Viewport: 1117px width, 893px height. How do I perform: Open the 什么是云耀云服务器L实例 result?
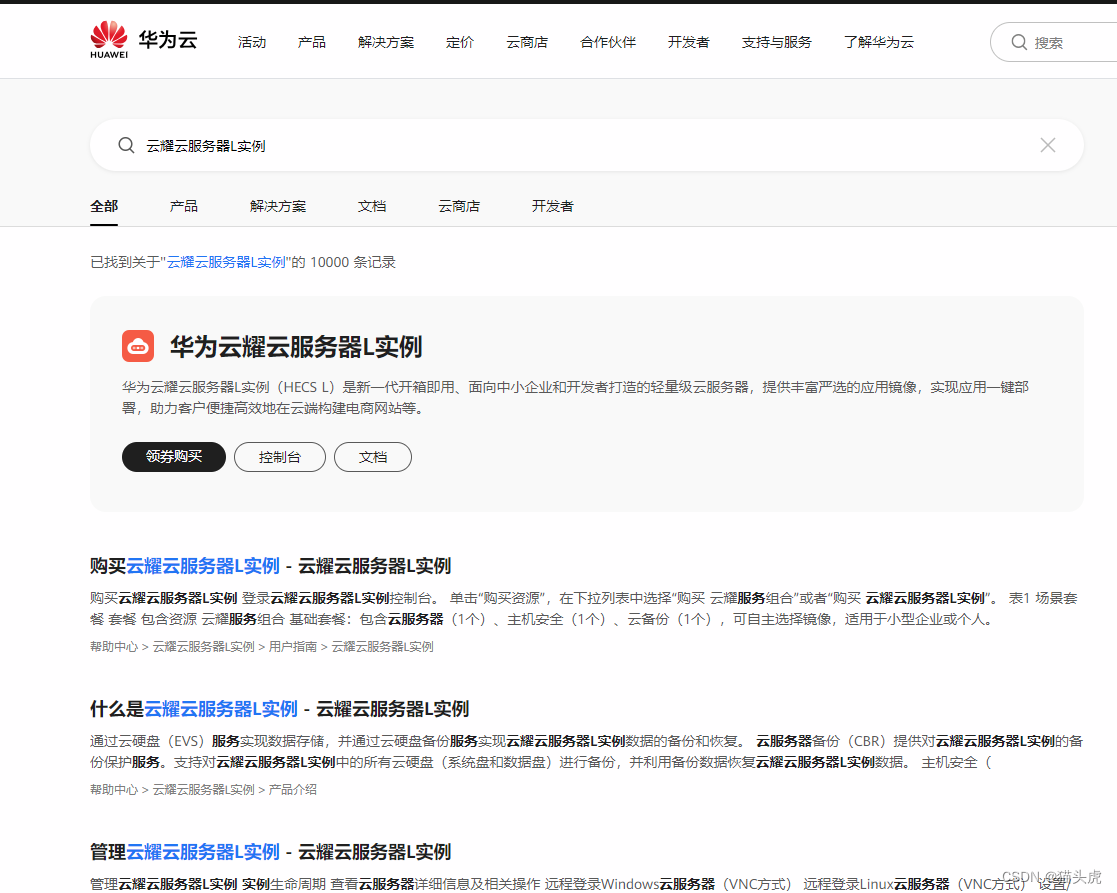[279, 709]
